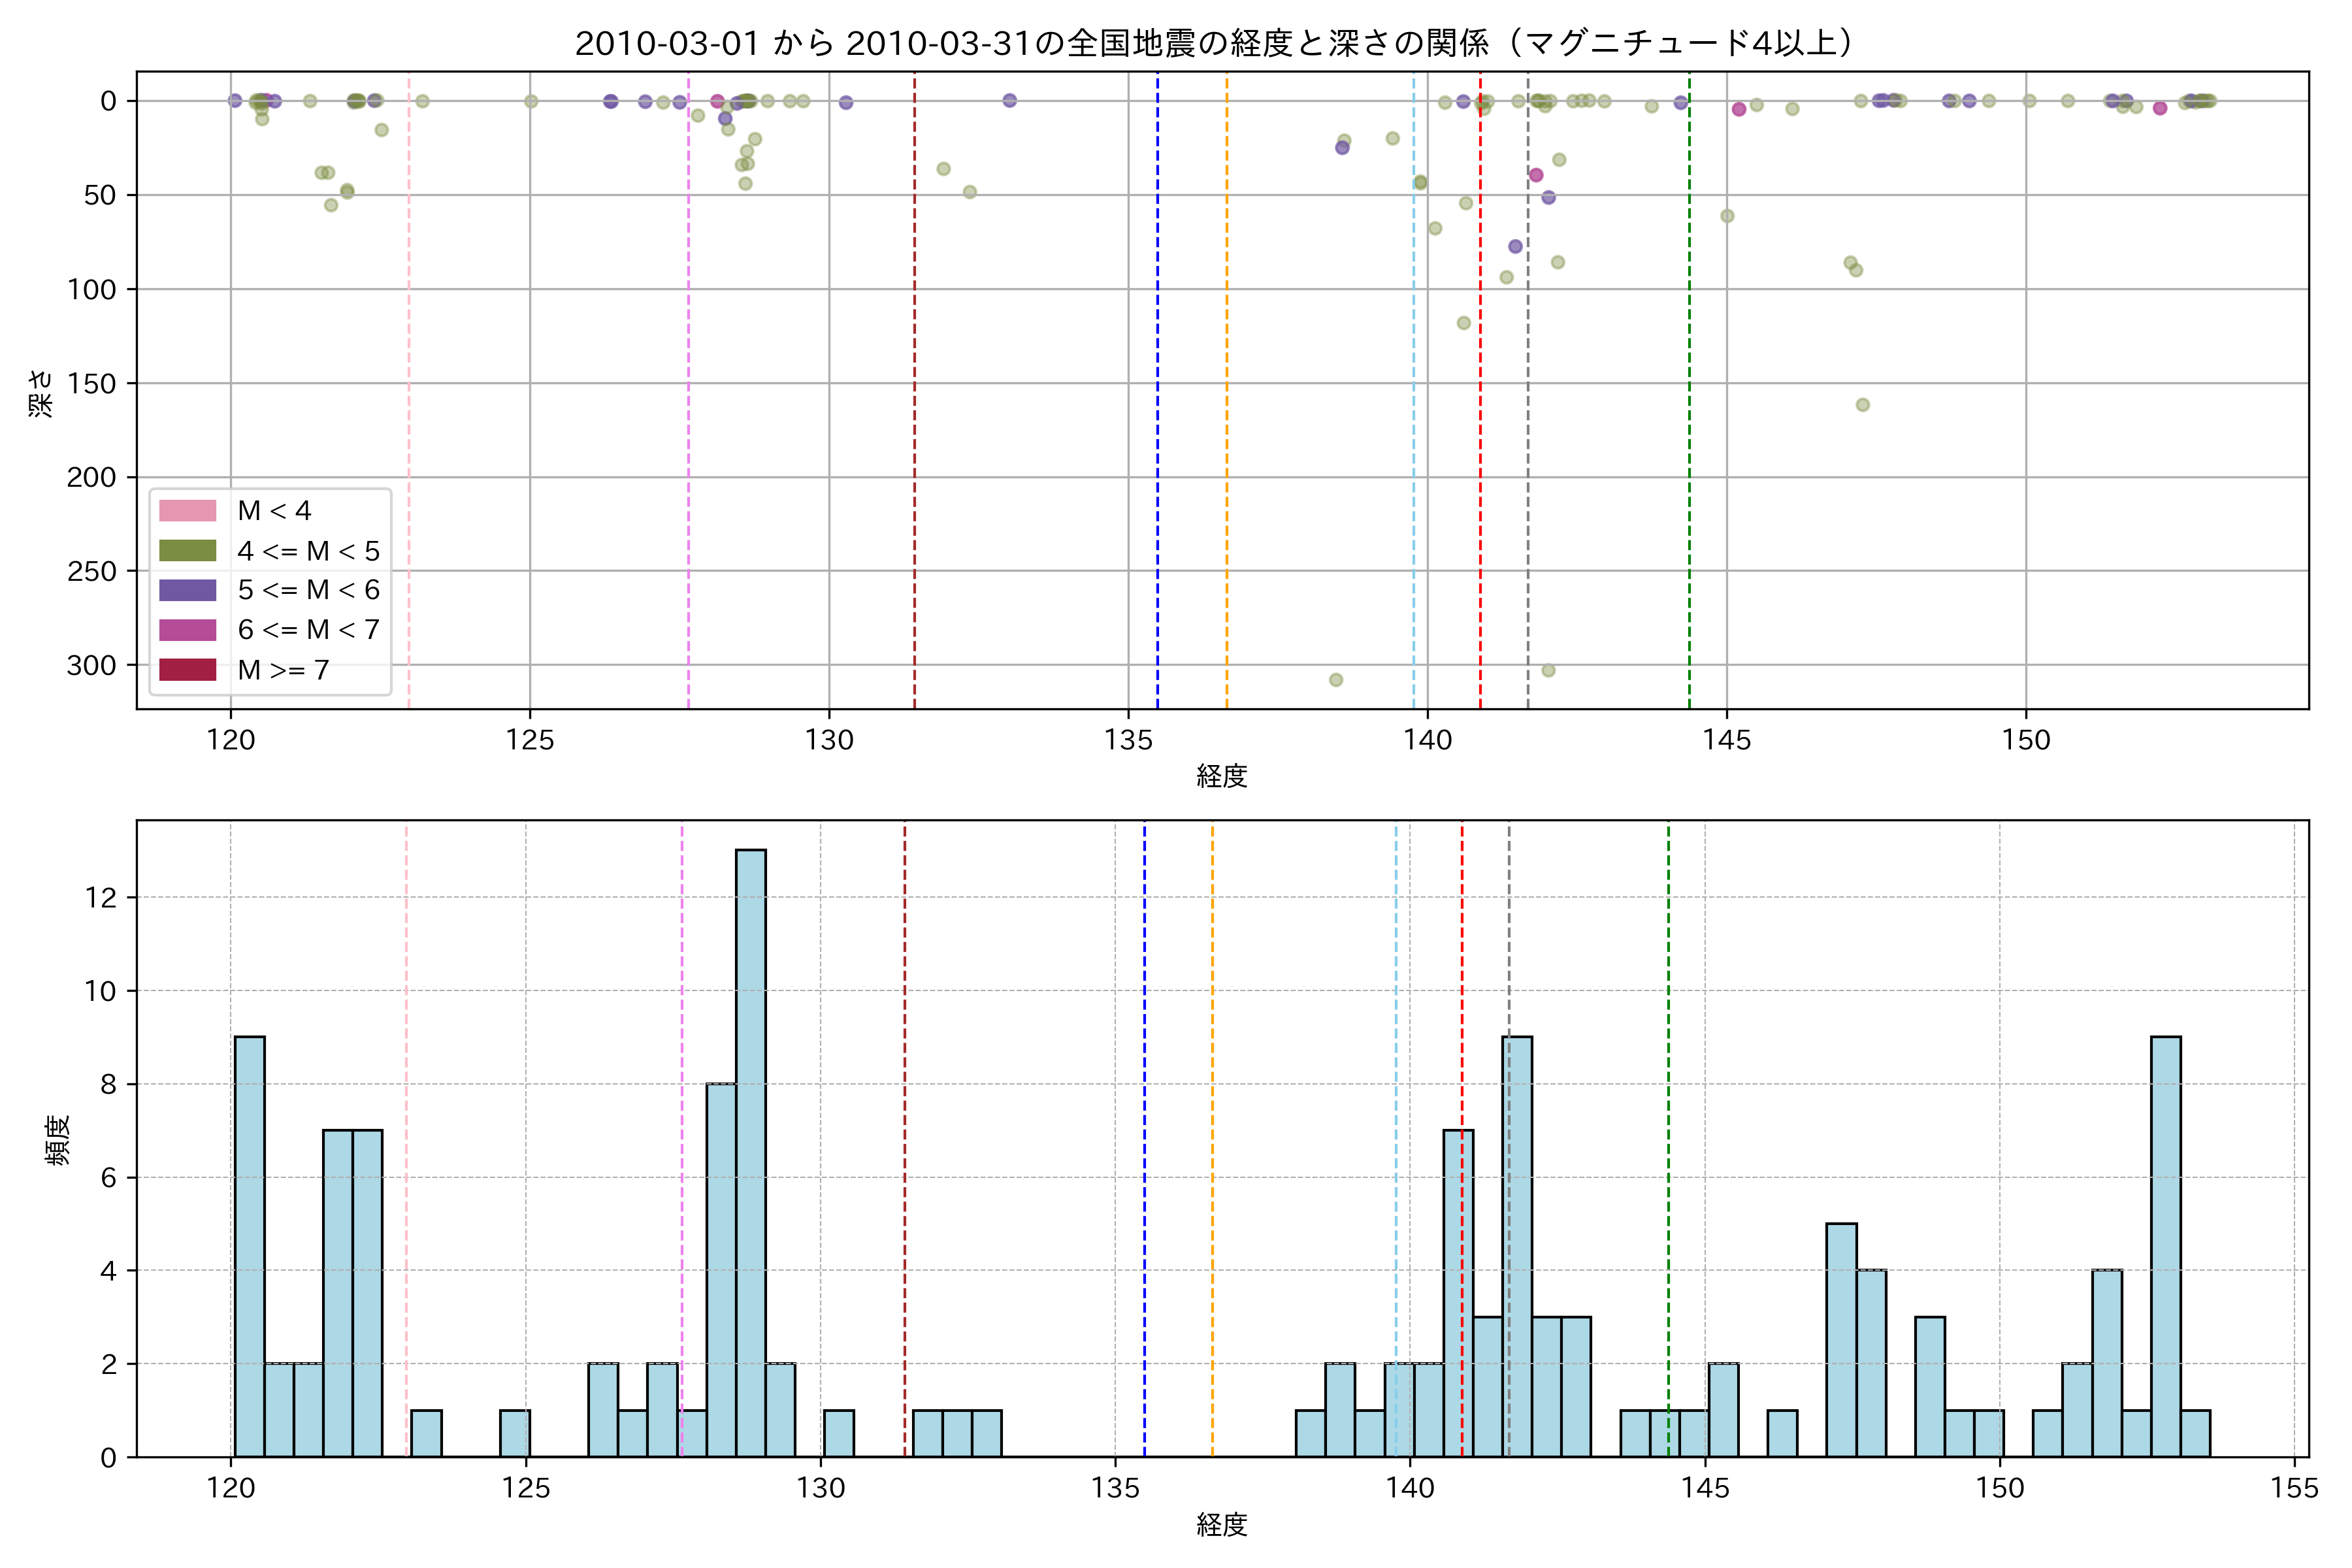The height and width of the screenshot is (1568, 2352).
Task: Click the magenta 6 <= M < 7 swatch
Action: click(187, 630)
